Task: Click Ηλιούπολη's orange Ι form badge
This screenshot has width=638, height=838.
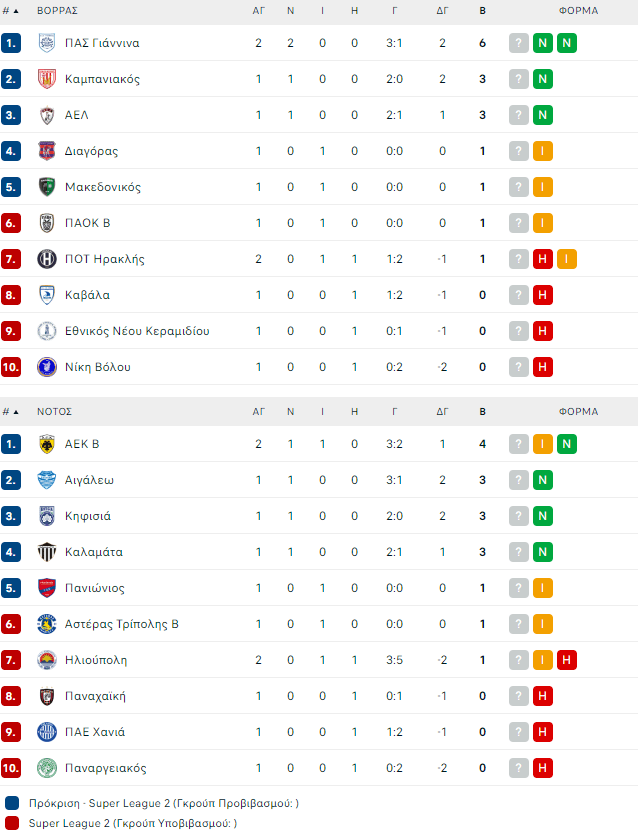Action: click(543, 660)
